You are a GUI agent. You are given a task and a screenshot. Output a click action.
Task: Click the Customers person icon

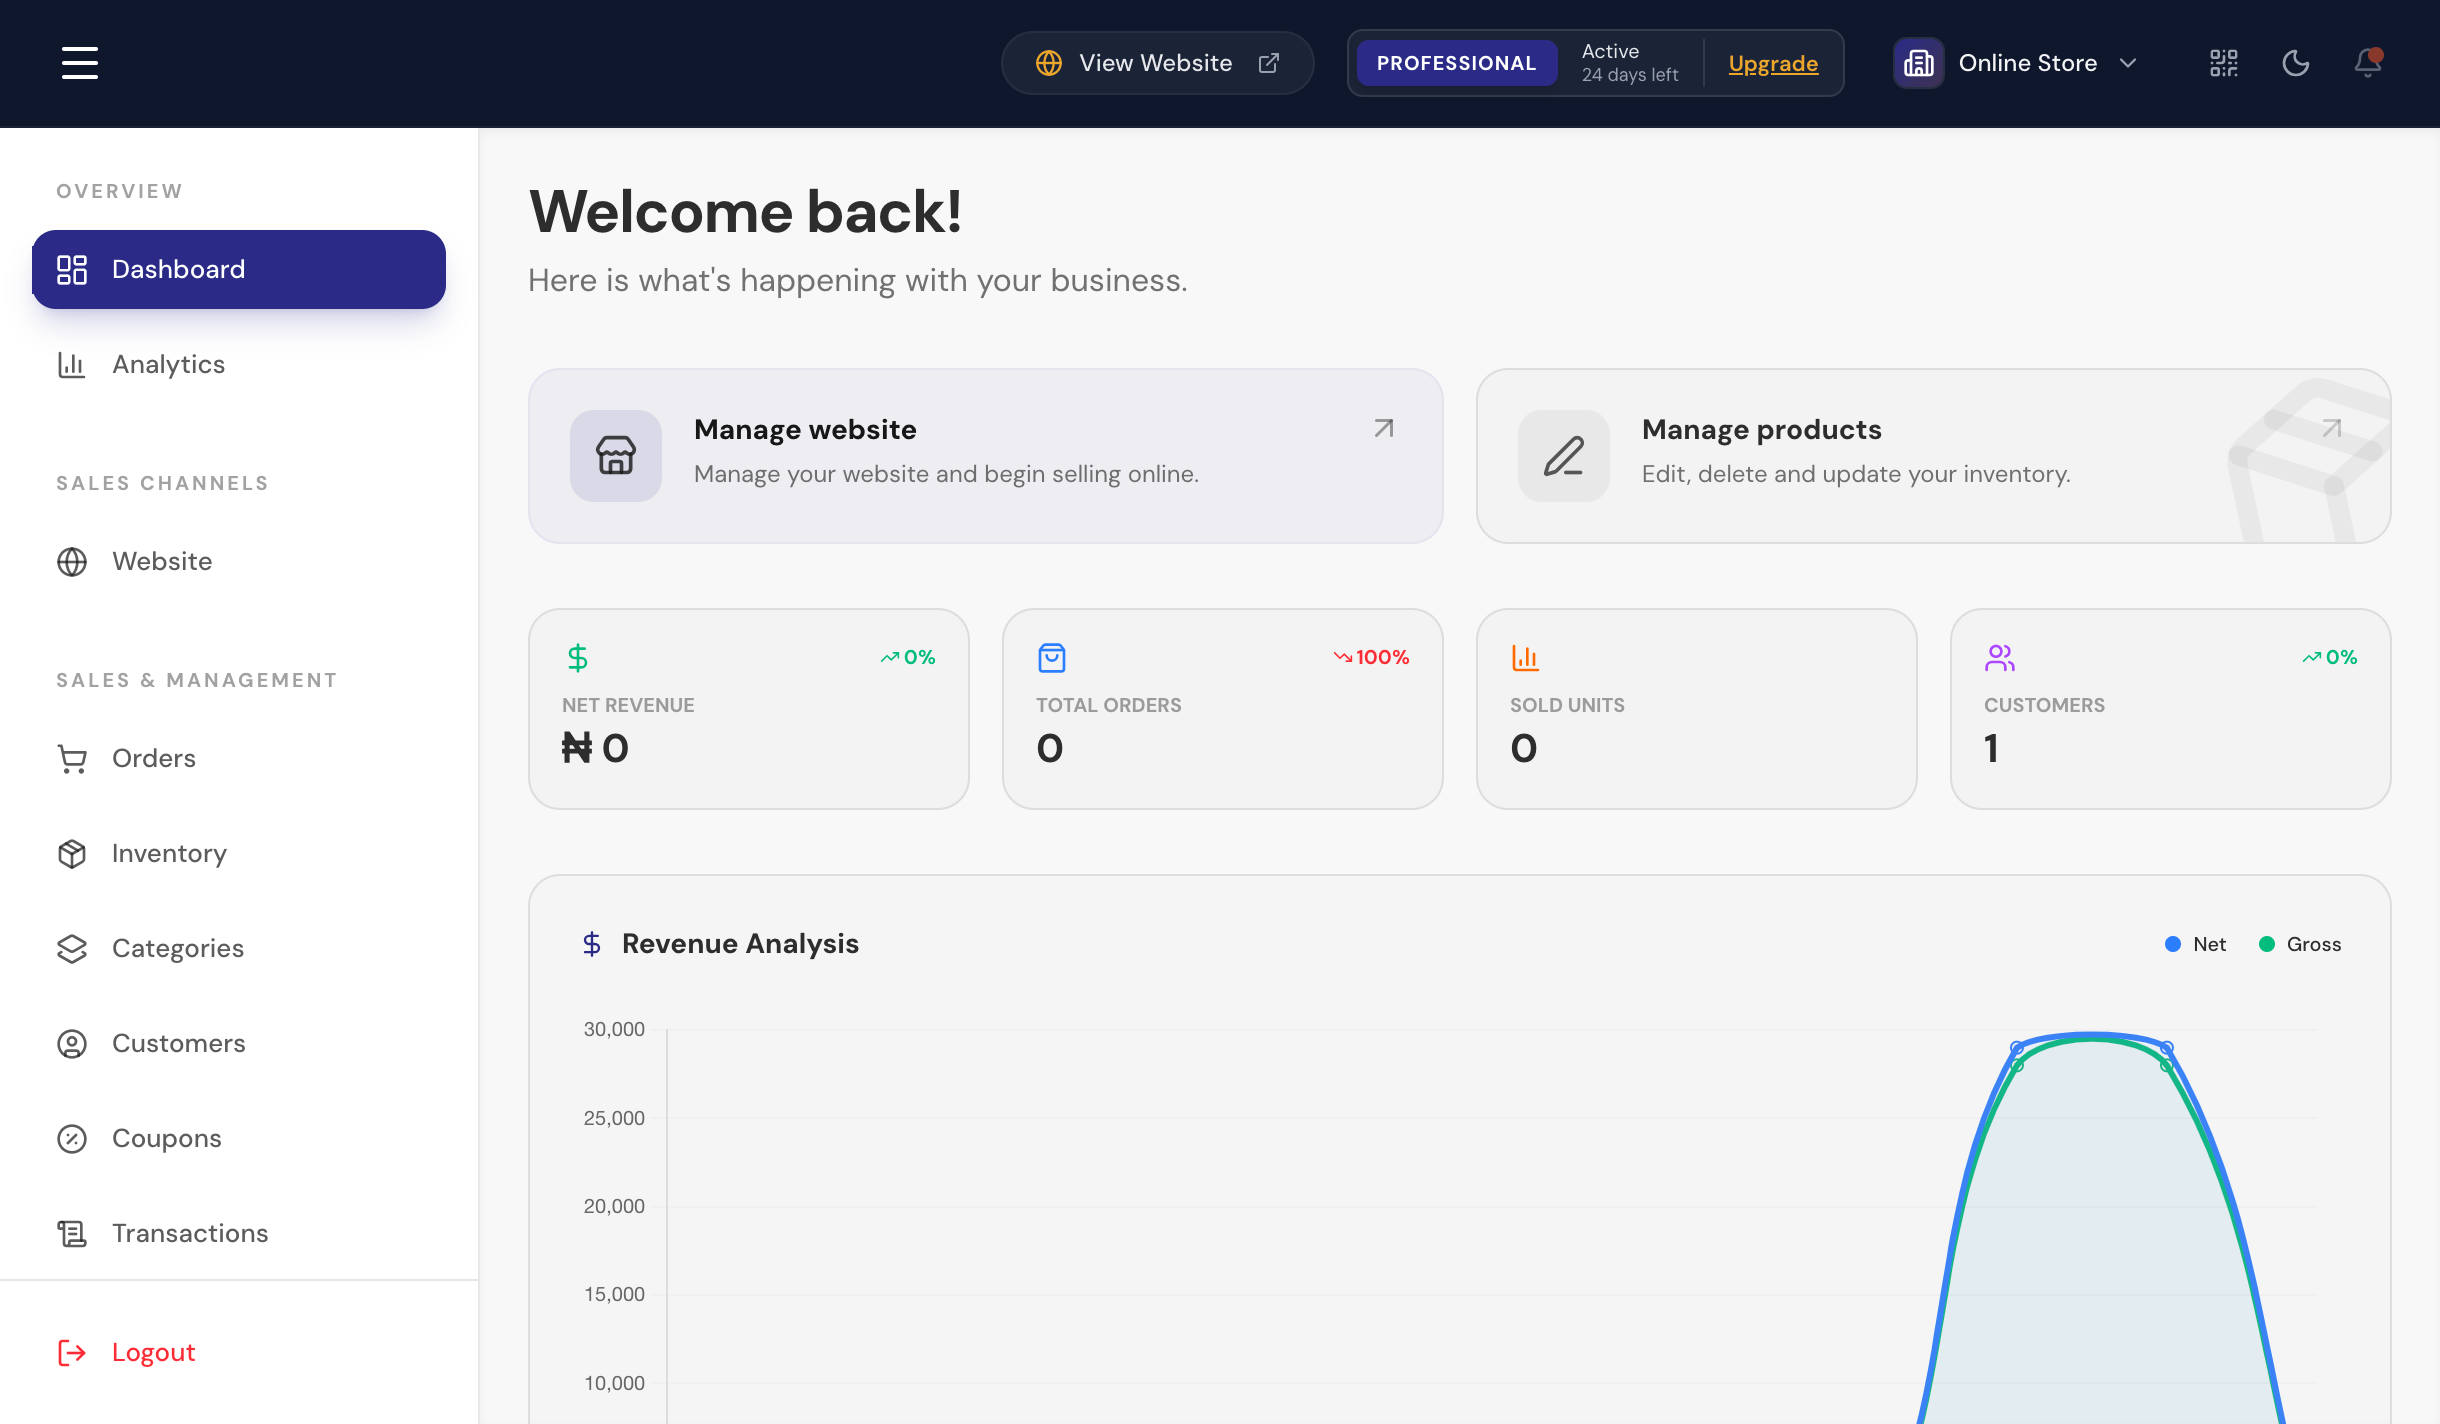(72, 1043)
